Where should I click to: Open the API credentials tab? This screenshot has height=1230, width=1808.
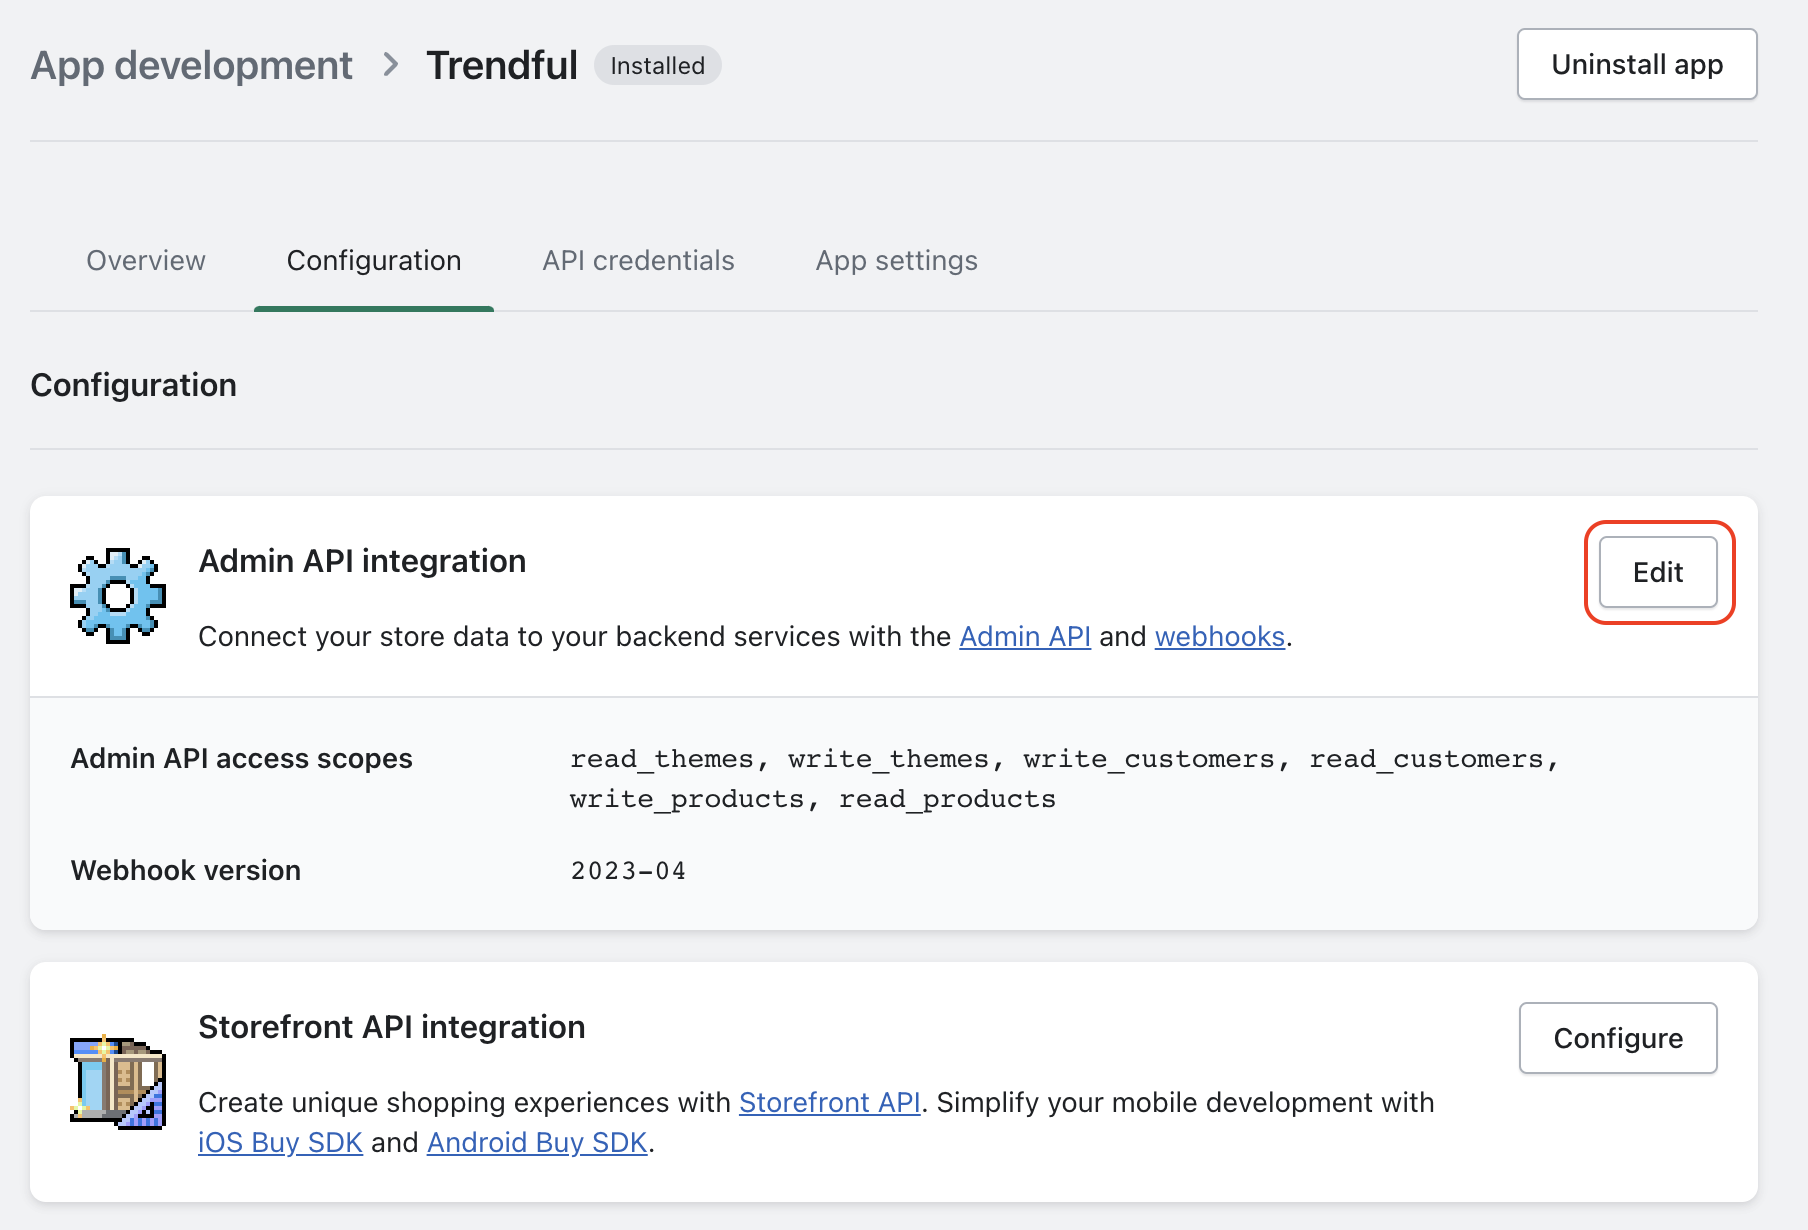click(x=638, y=261)
